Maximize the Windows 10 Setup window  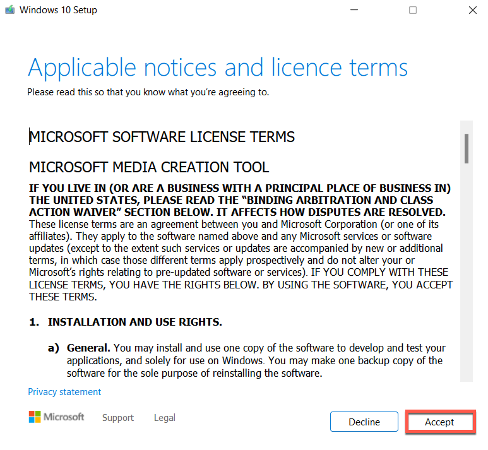tap(413, 10)
